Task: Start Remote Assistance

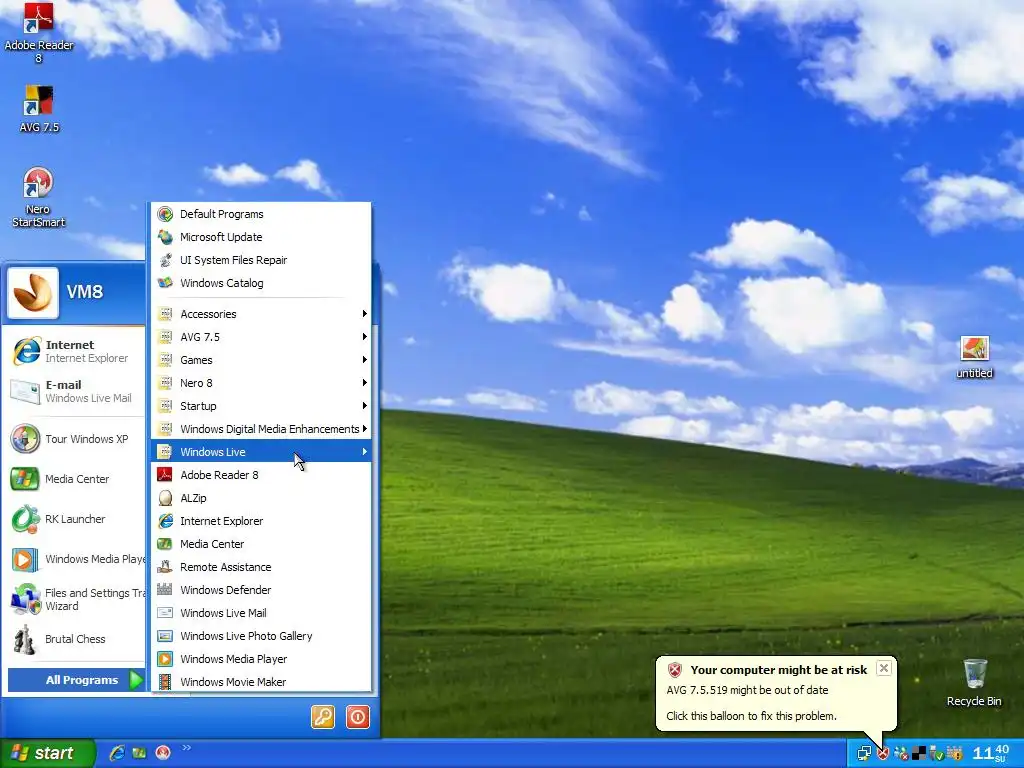Action: coord(261,567)
